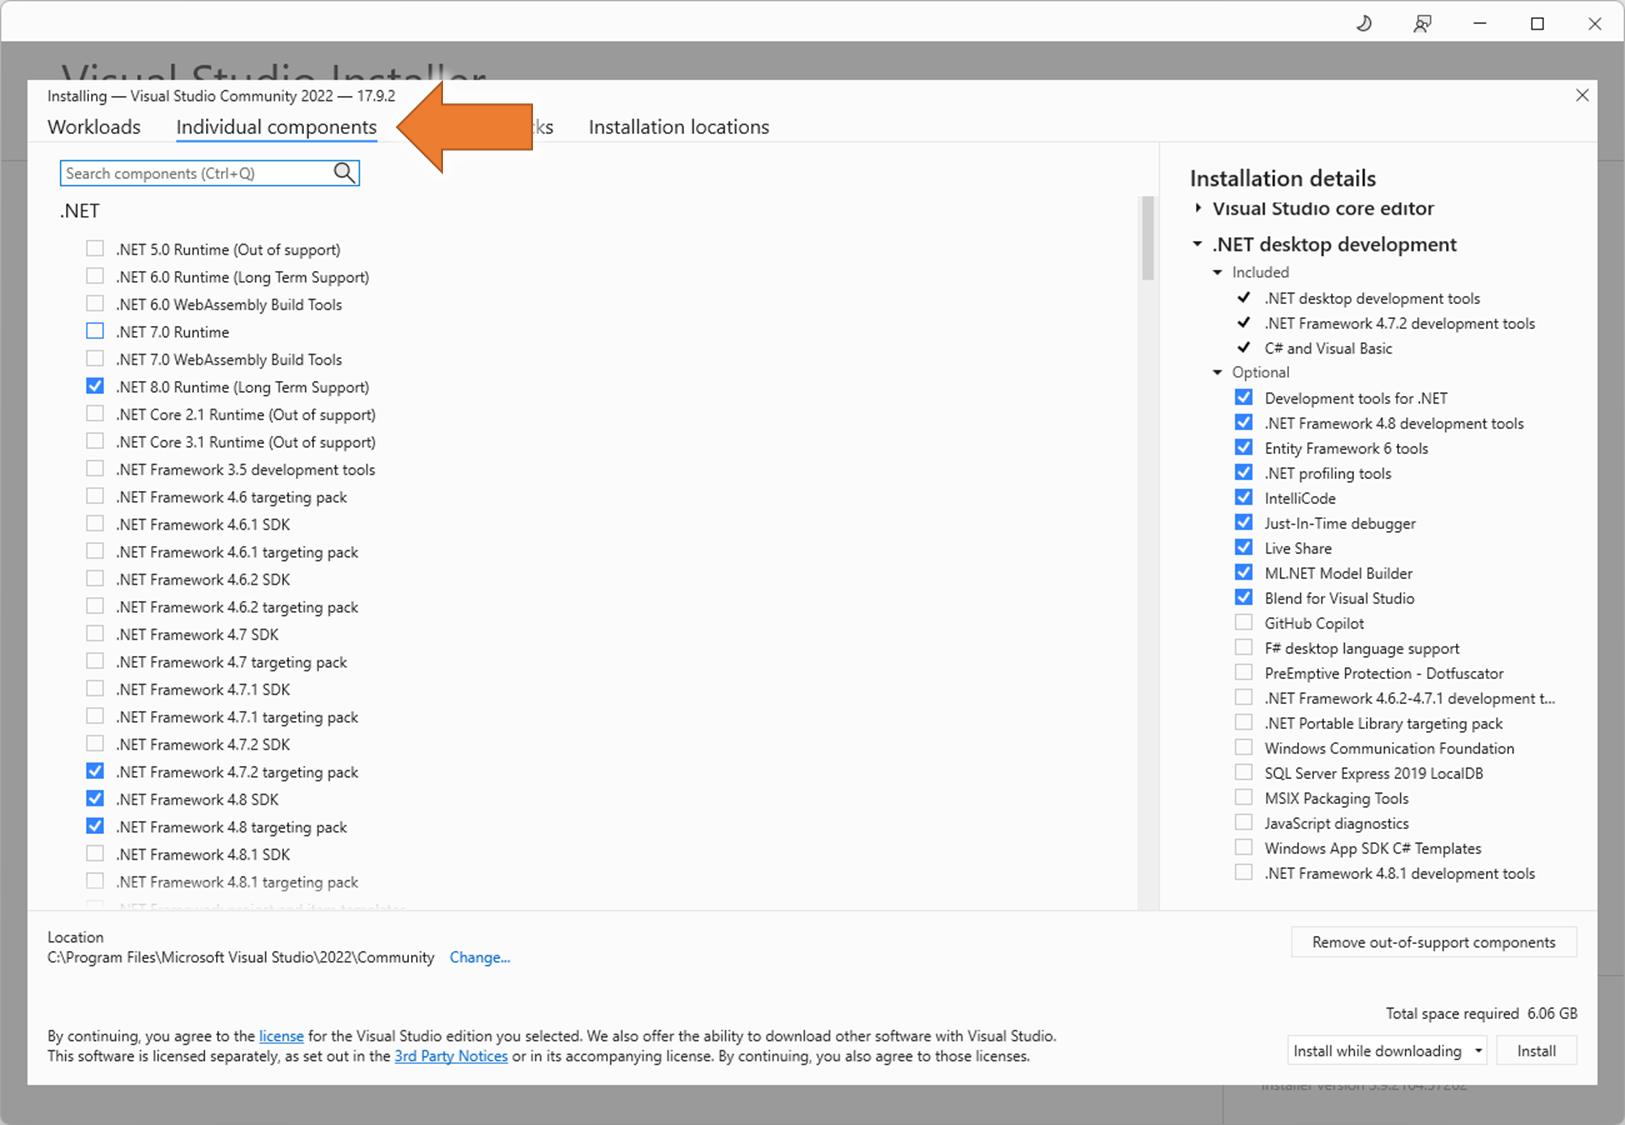Check JavaScript diagnostics option

coord(1244,823)
